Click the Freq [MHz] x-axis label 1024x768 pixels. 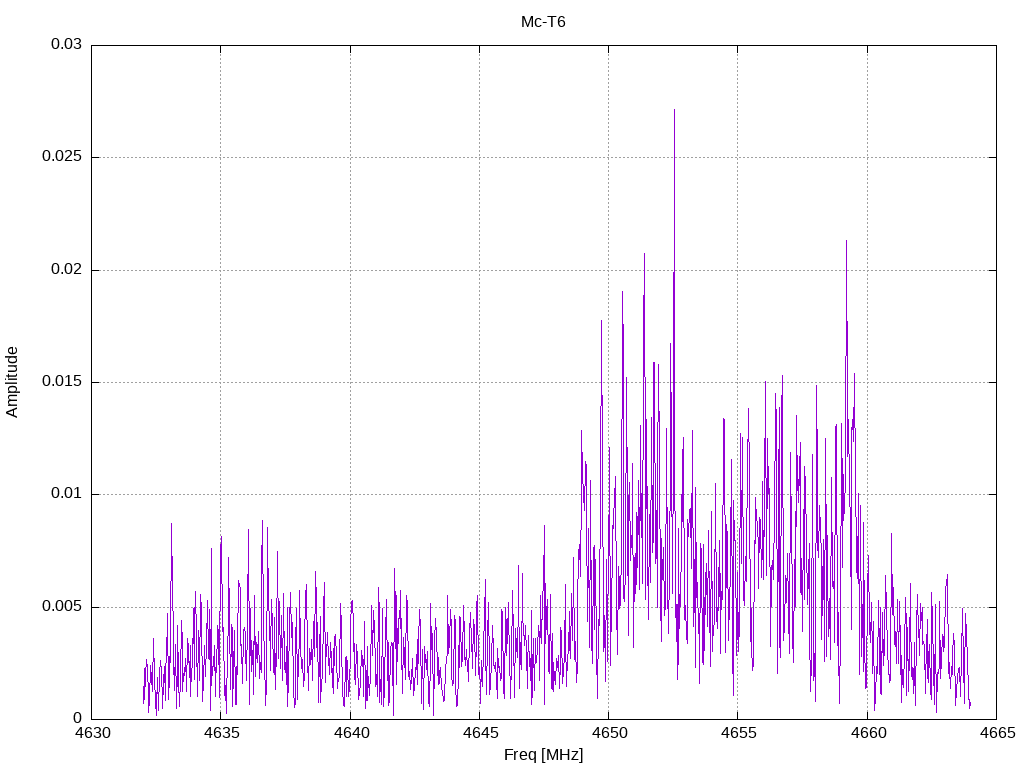click(x=543, y=755)
